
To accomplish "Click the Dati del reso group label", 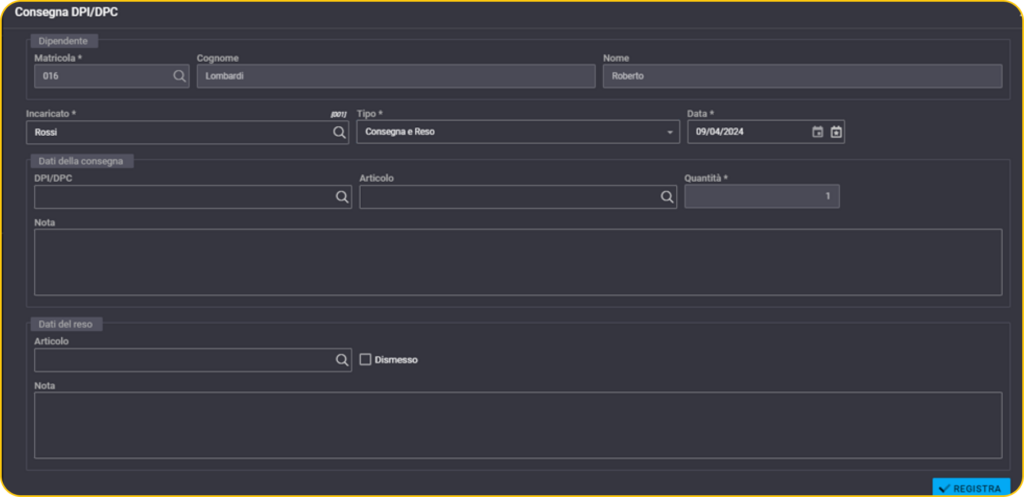I will click(65, 324).
